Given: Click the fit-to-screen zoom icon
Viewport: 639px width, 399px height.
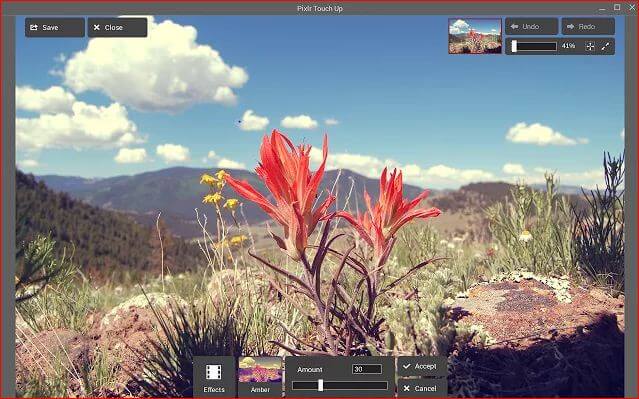Looking at the screenshot, I should pos(590,46).
